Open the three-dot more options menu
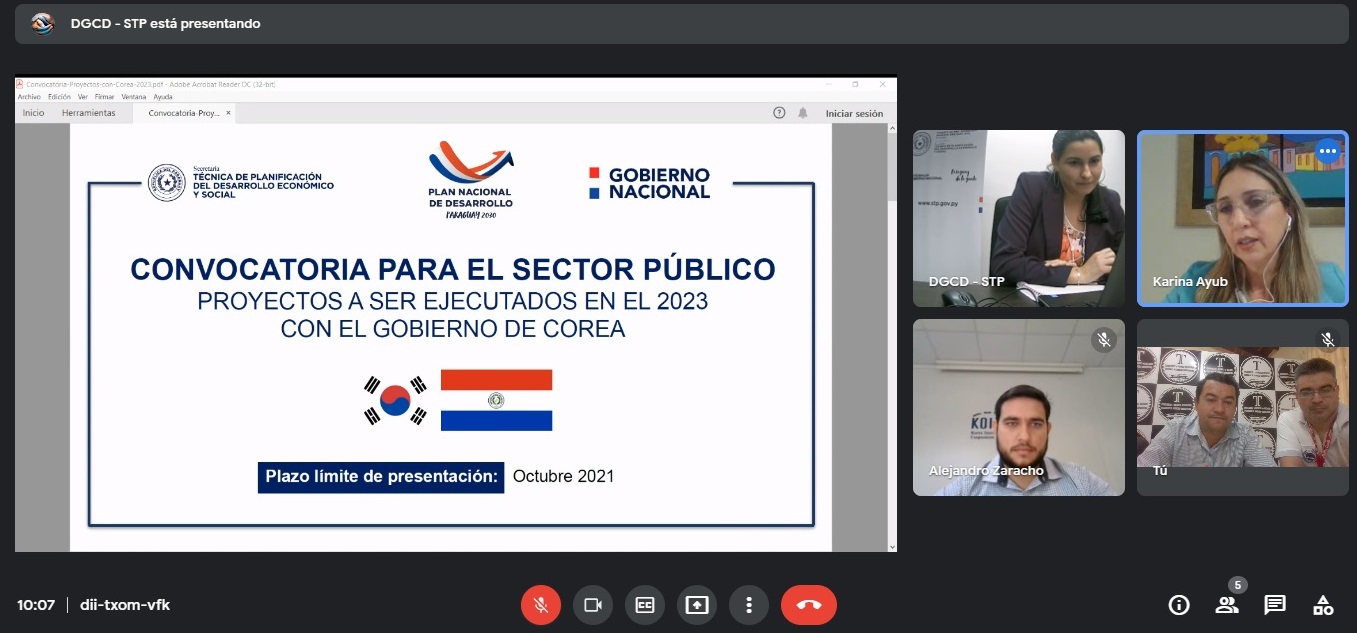The image size is (1357, 633). coord(749,605)
